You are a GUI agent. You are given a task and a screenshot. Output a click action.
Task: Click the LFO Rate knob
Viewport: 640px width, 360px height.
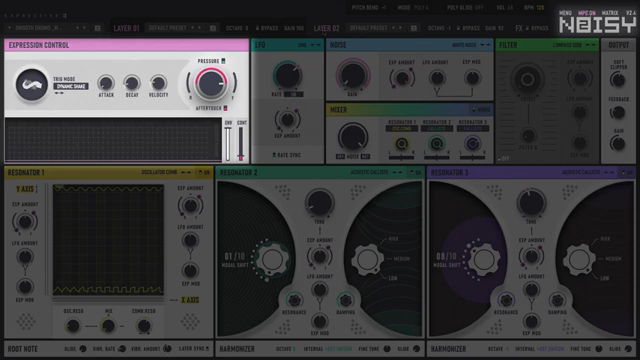coord(287,76)
